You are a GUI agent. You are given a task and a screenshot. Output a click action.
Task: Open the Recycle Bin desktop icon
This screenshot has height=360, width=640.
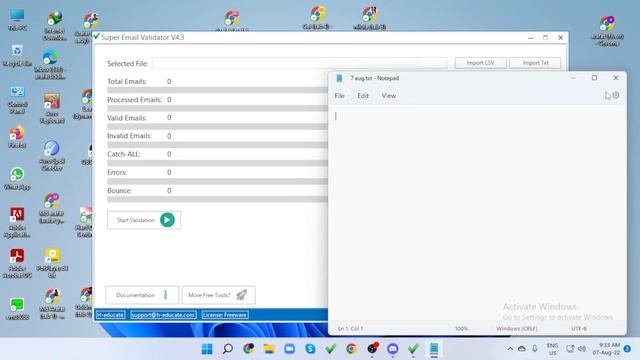[17, 56]
